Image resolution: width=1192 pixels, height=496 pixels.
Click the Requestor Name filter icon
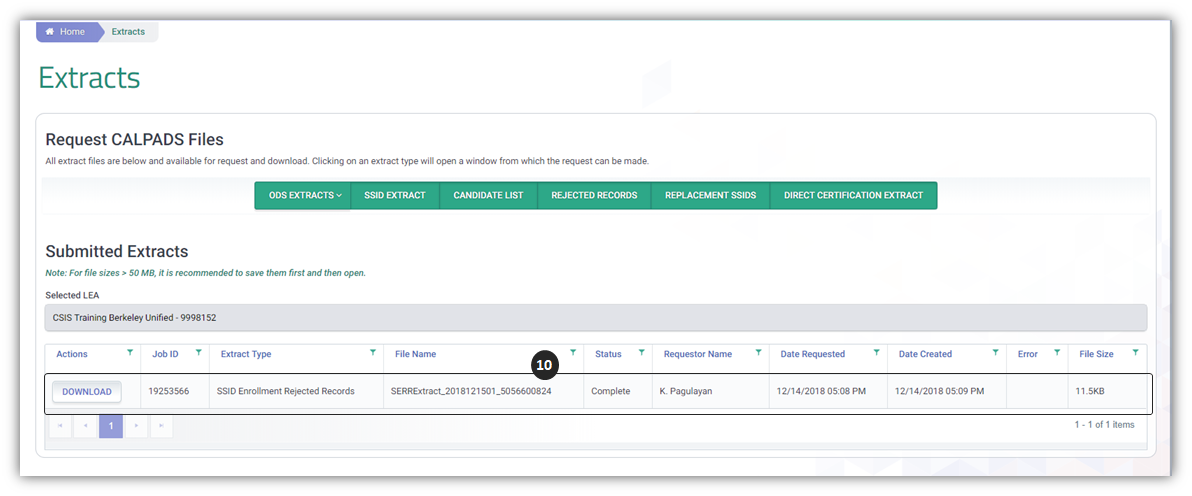pyautogui.click(x=760, y=353)
